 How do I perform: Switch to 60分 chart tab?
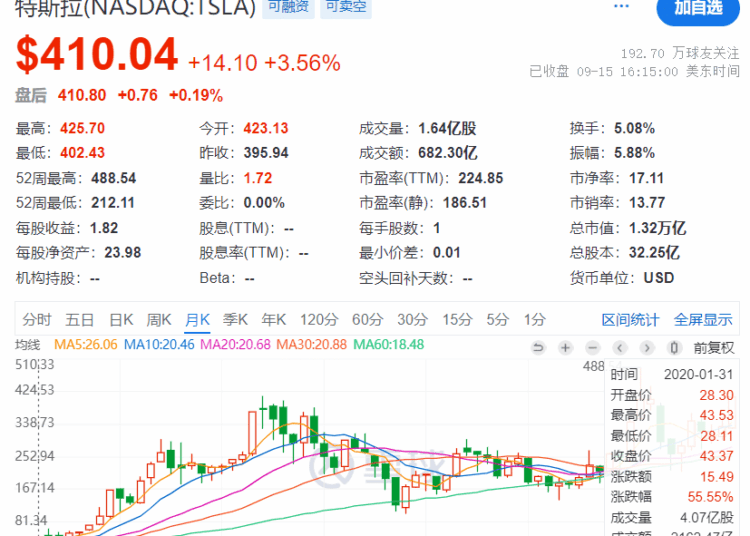(367, 319)
